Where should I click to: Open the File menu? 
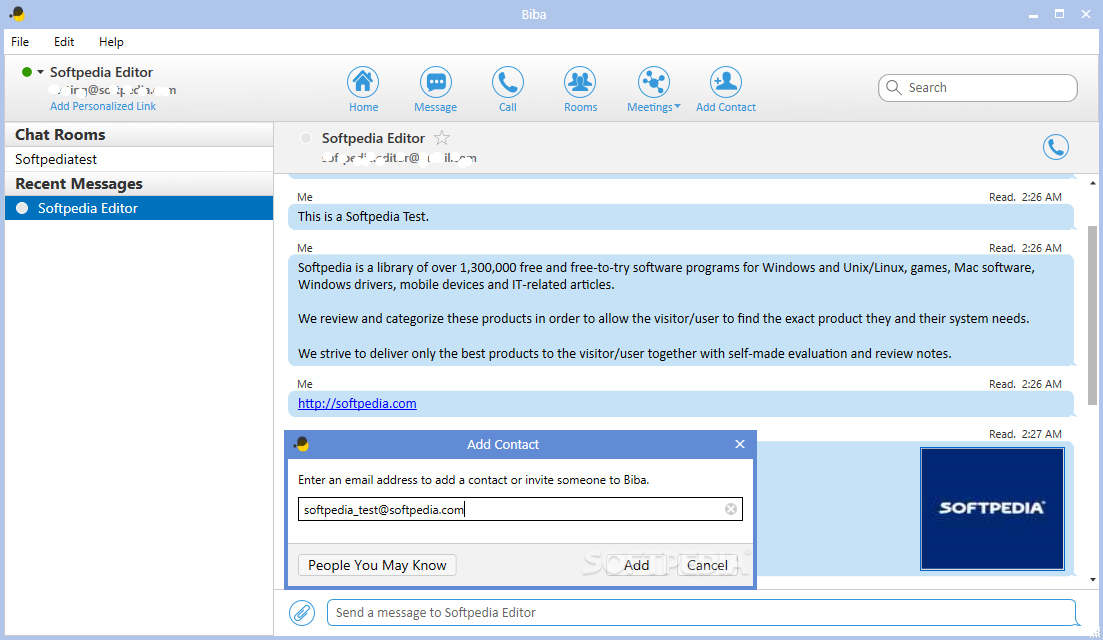pyautogui.click(x=20, y=41)
